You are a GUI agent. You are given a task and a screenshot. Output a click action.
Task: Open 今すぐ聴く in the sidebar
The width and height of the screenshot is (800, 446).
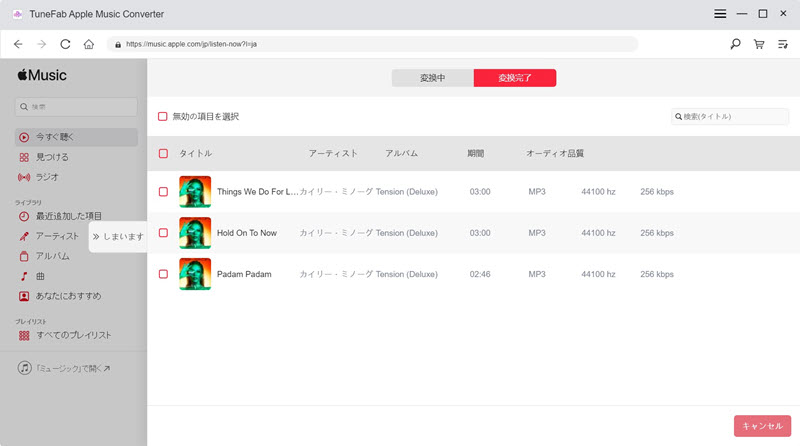(x=76, y=137)
